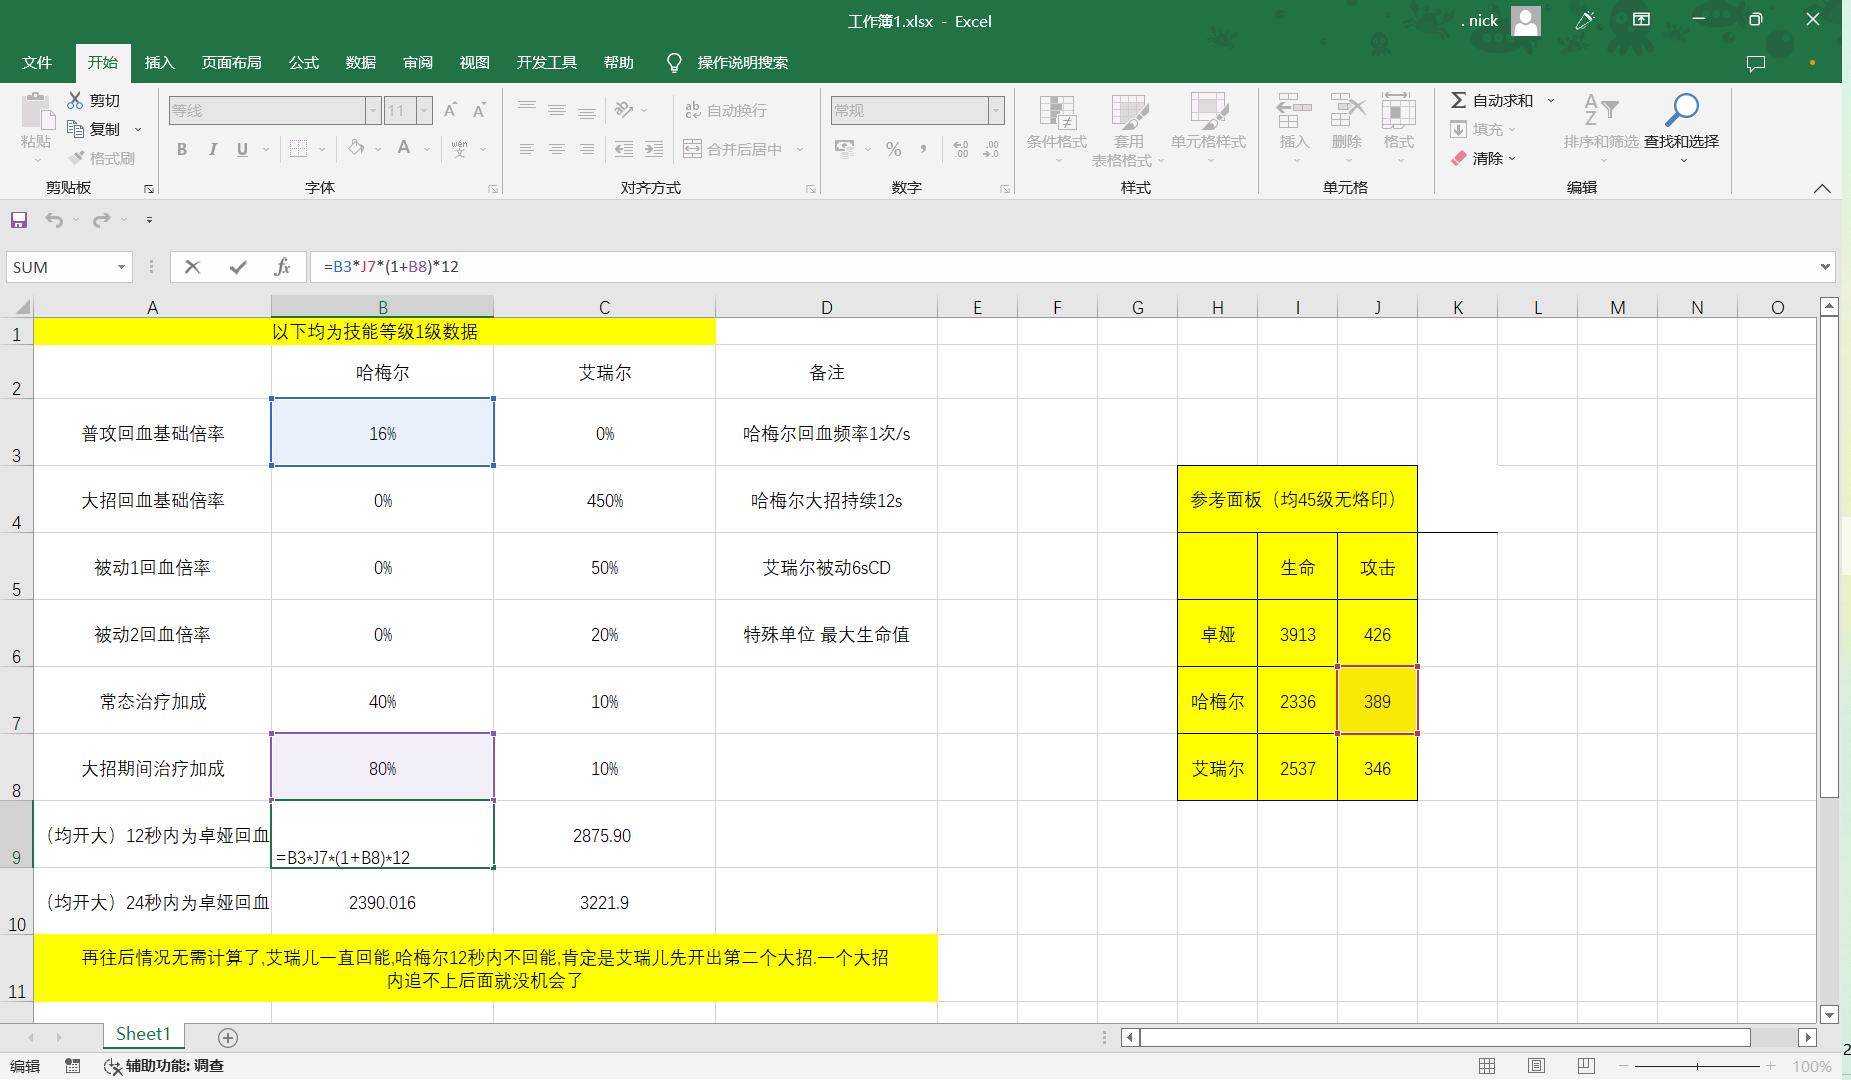
Task: Click the Save icon in quick access toolbar
Action: click(x=19, y=220)
